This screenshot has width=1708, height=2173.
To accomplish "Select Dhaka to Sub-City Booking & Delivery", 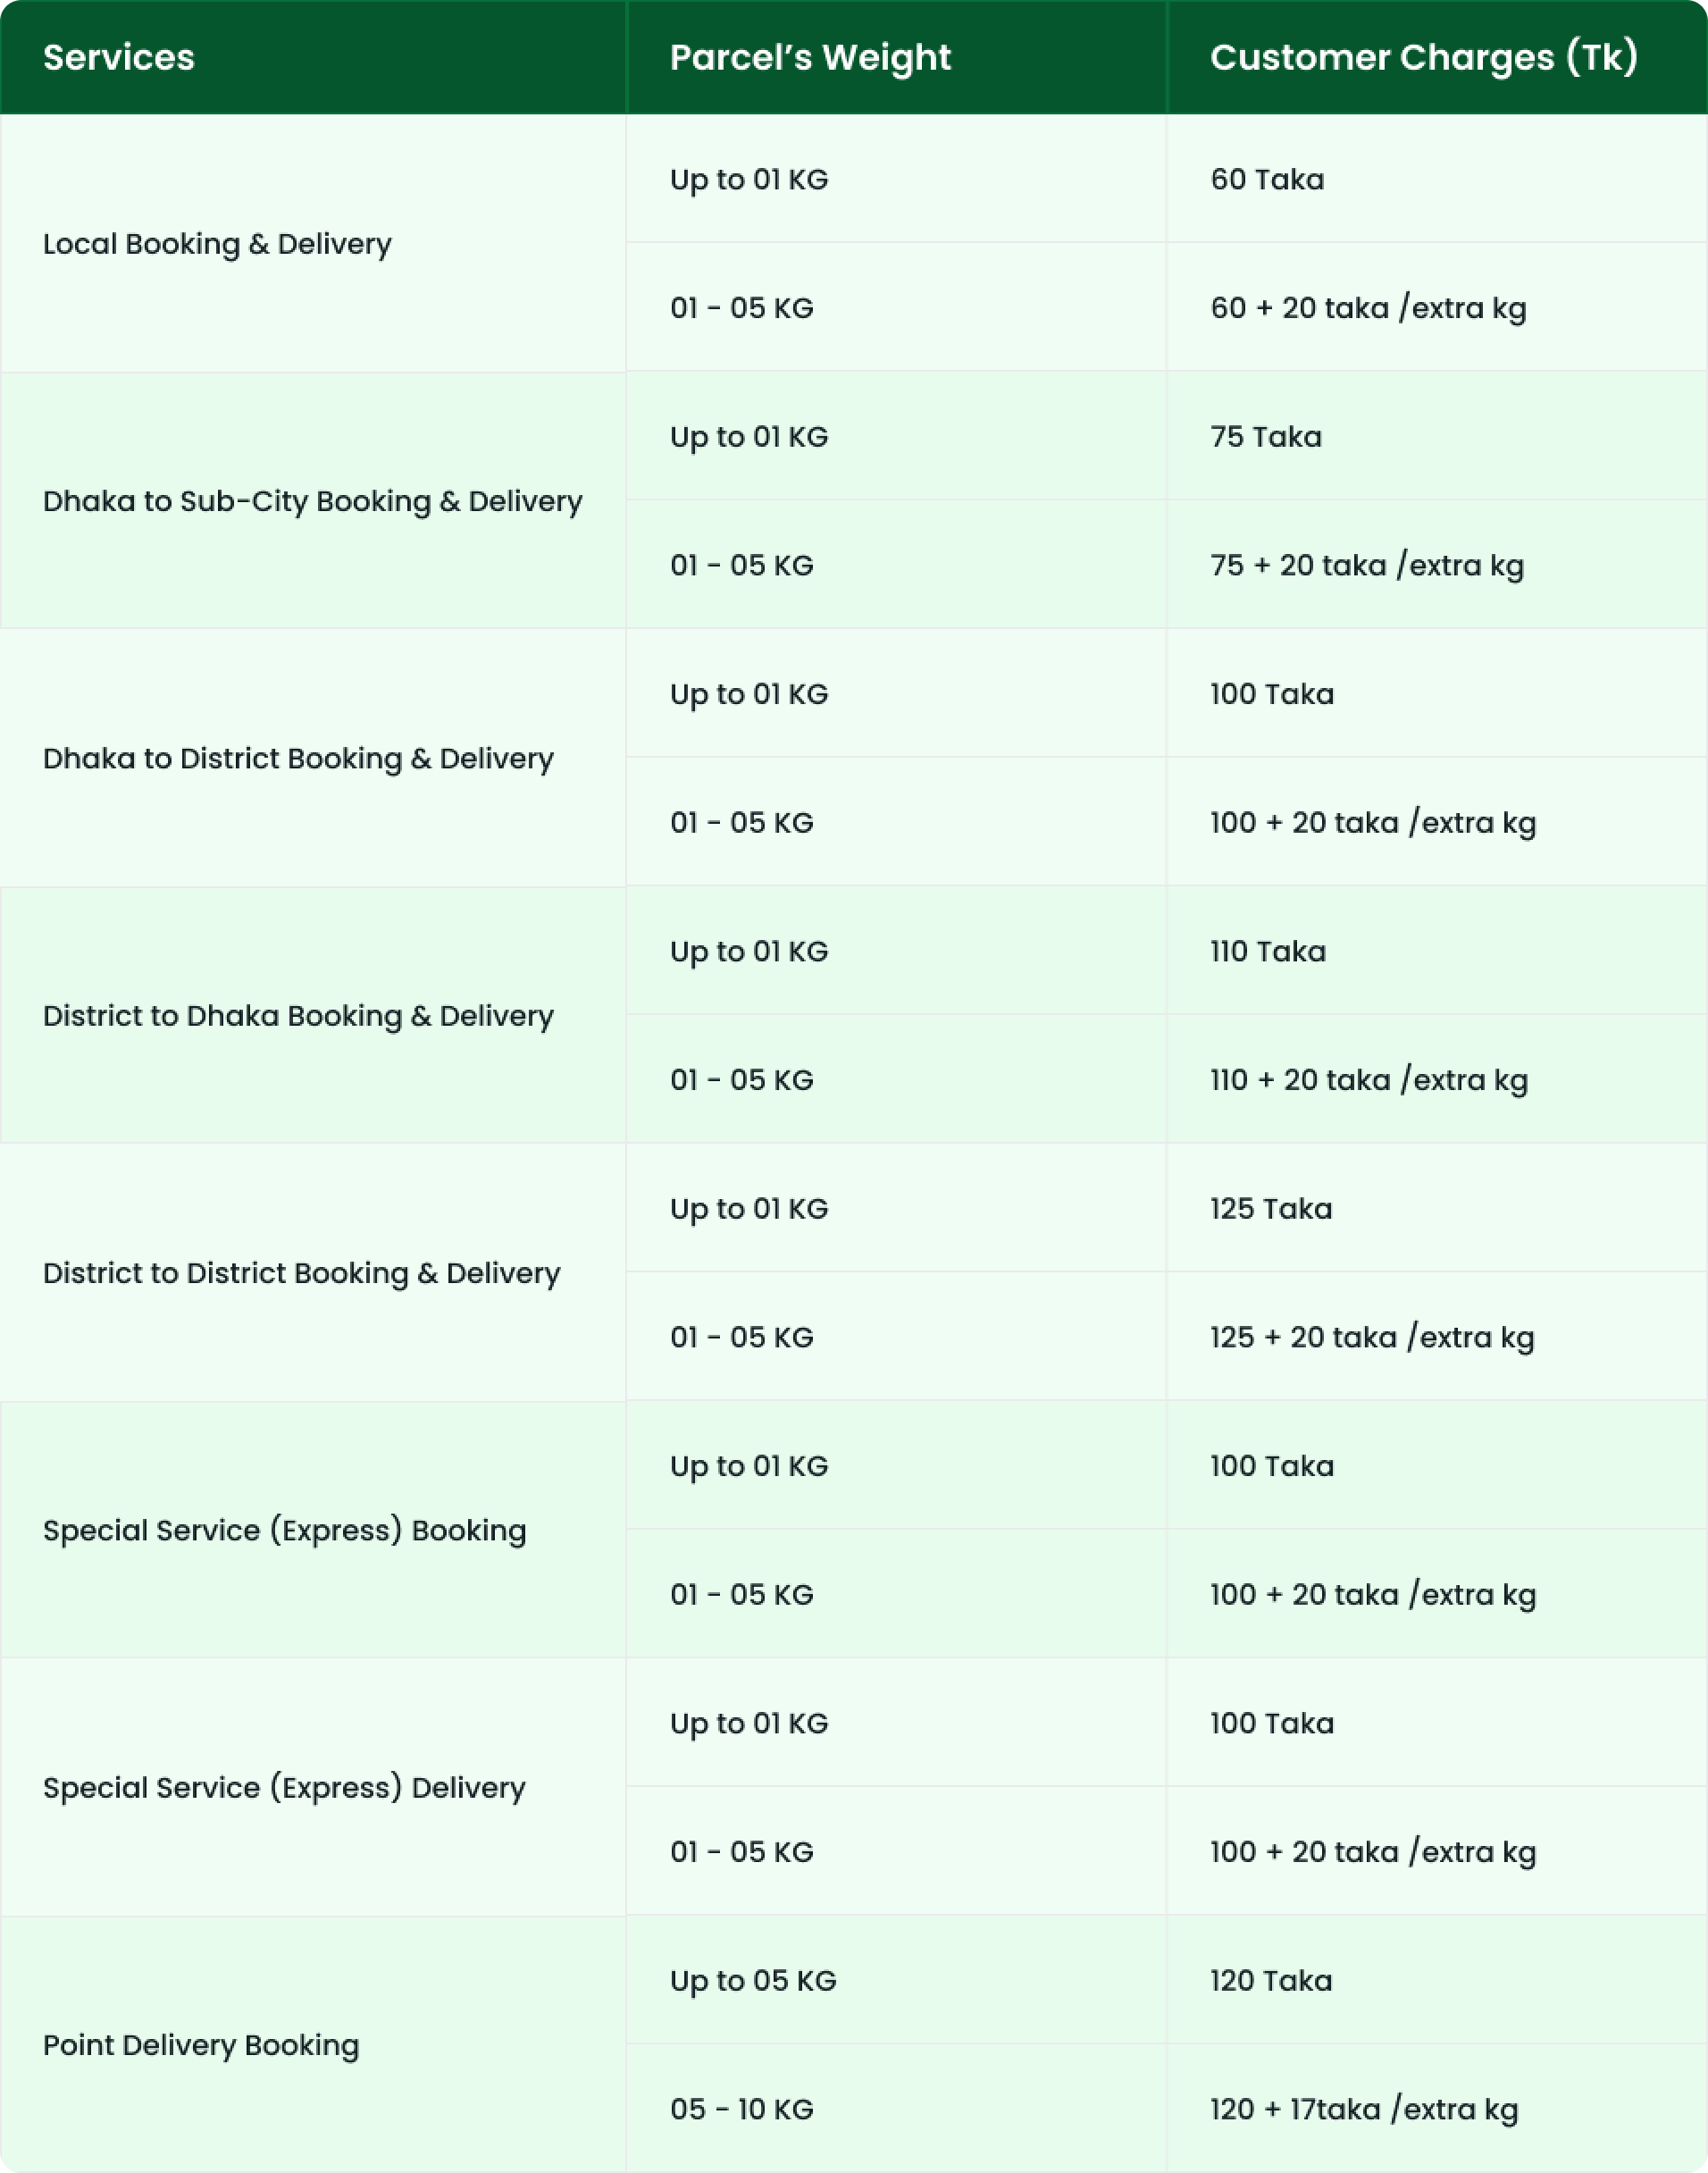I will [312, 501].
